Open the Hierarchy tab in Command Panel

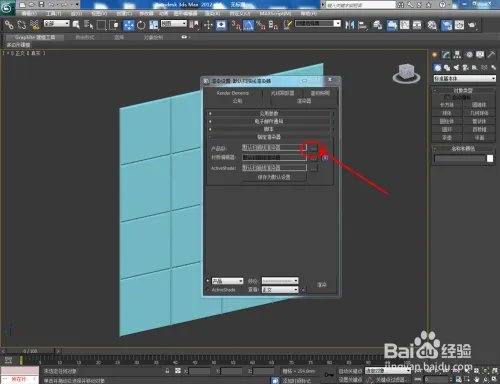coord(457,55)
